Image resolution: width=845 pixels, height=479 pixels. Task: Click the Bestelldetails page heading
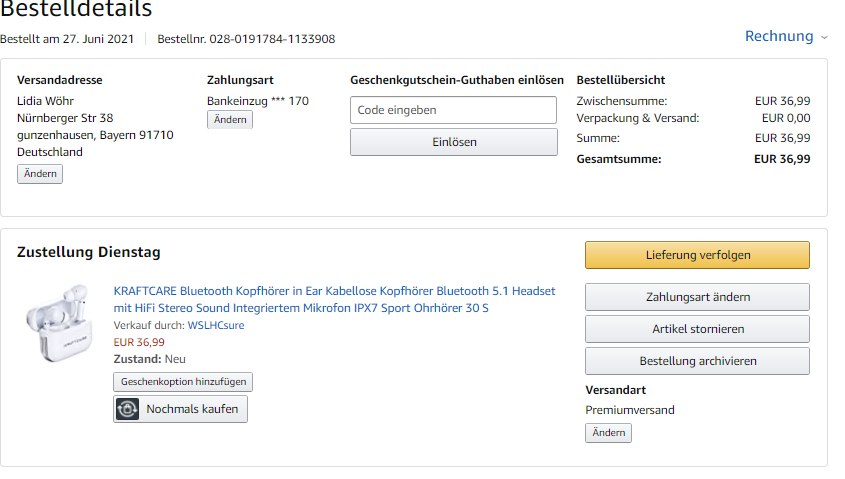click(77, 10)
